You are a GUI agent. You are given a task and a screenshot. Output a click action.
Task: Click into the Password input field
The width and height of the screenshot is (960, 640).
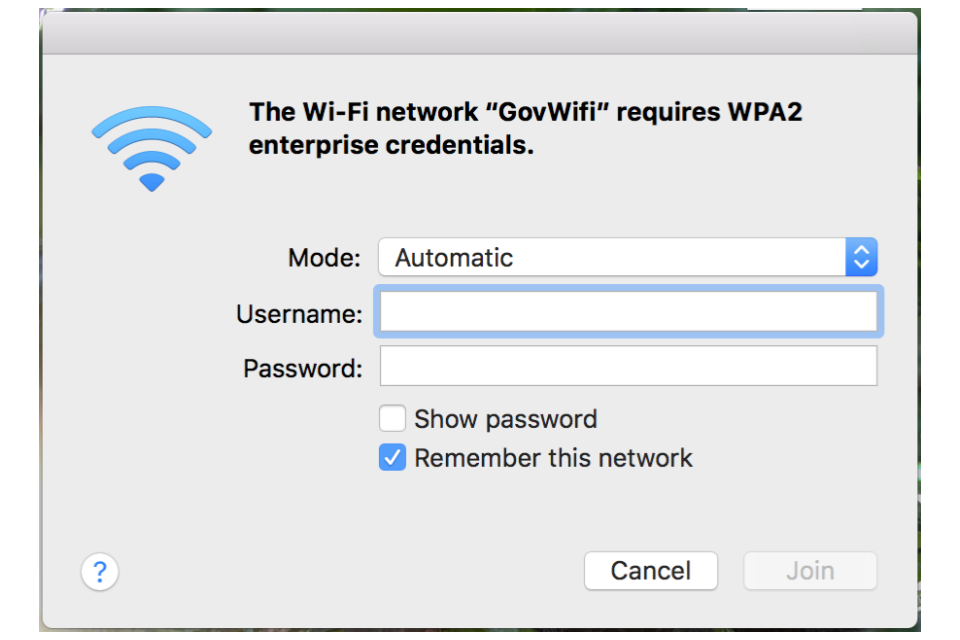pos(628,366)
